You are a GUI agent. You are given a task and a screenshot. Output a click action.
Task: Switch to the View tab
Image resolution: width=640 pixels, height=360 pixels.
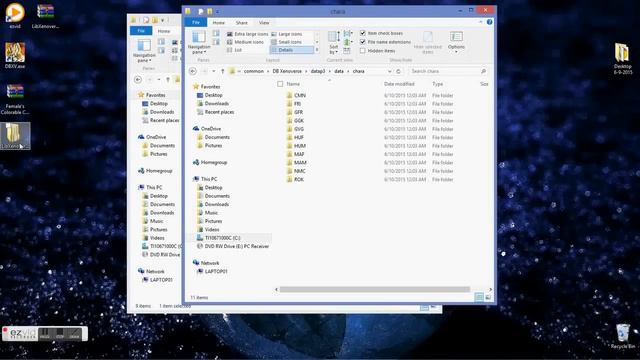264,22
